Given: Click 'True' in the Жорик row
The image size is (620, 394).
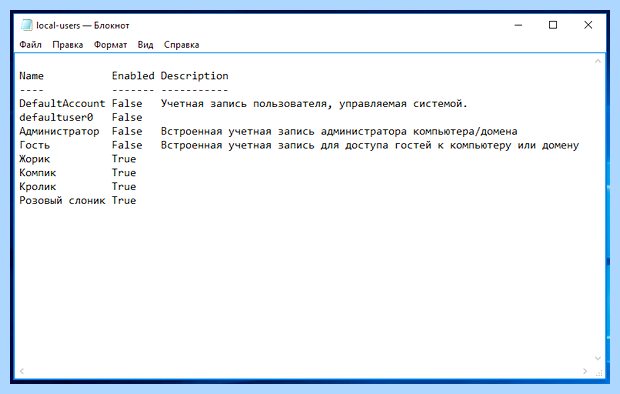Looking at the screenshot, I should pos(124,159).
